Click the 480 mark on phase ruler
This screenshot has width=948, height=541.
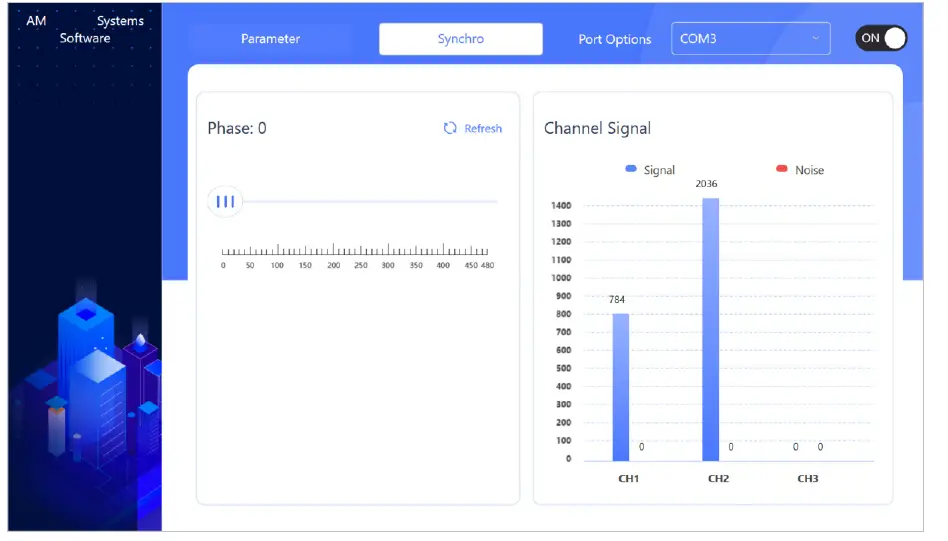(487, 265)
